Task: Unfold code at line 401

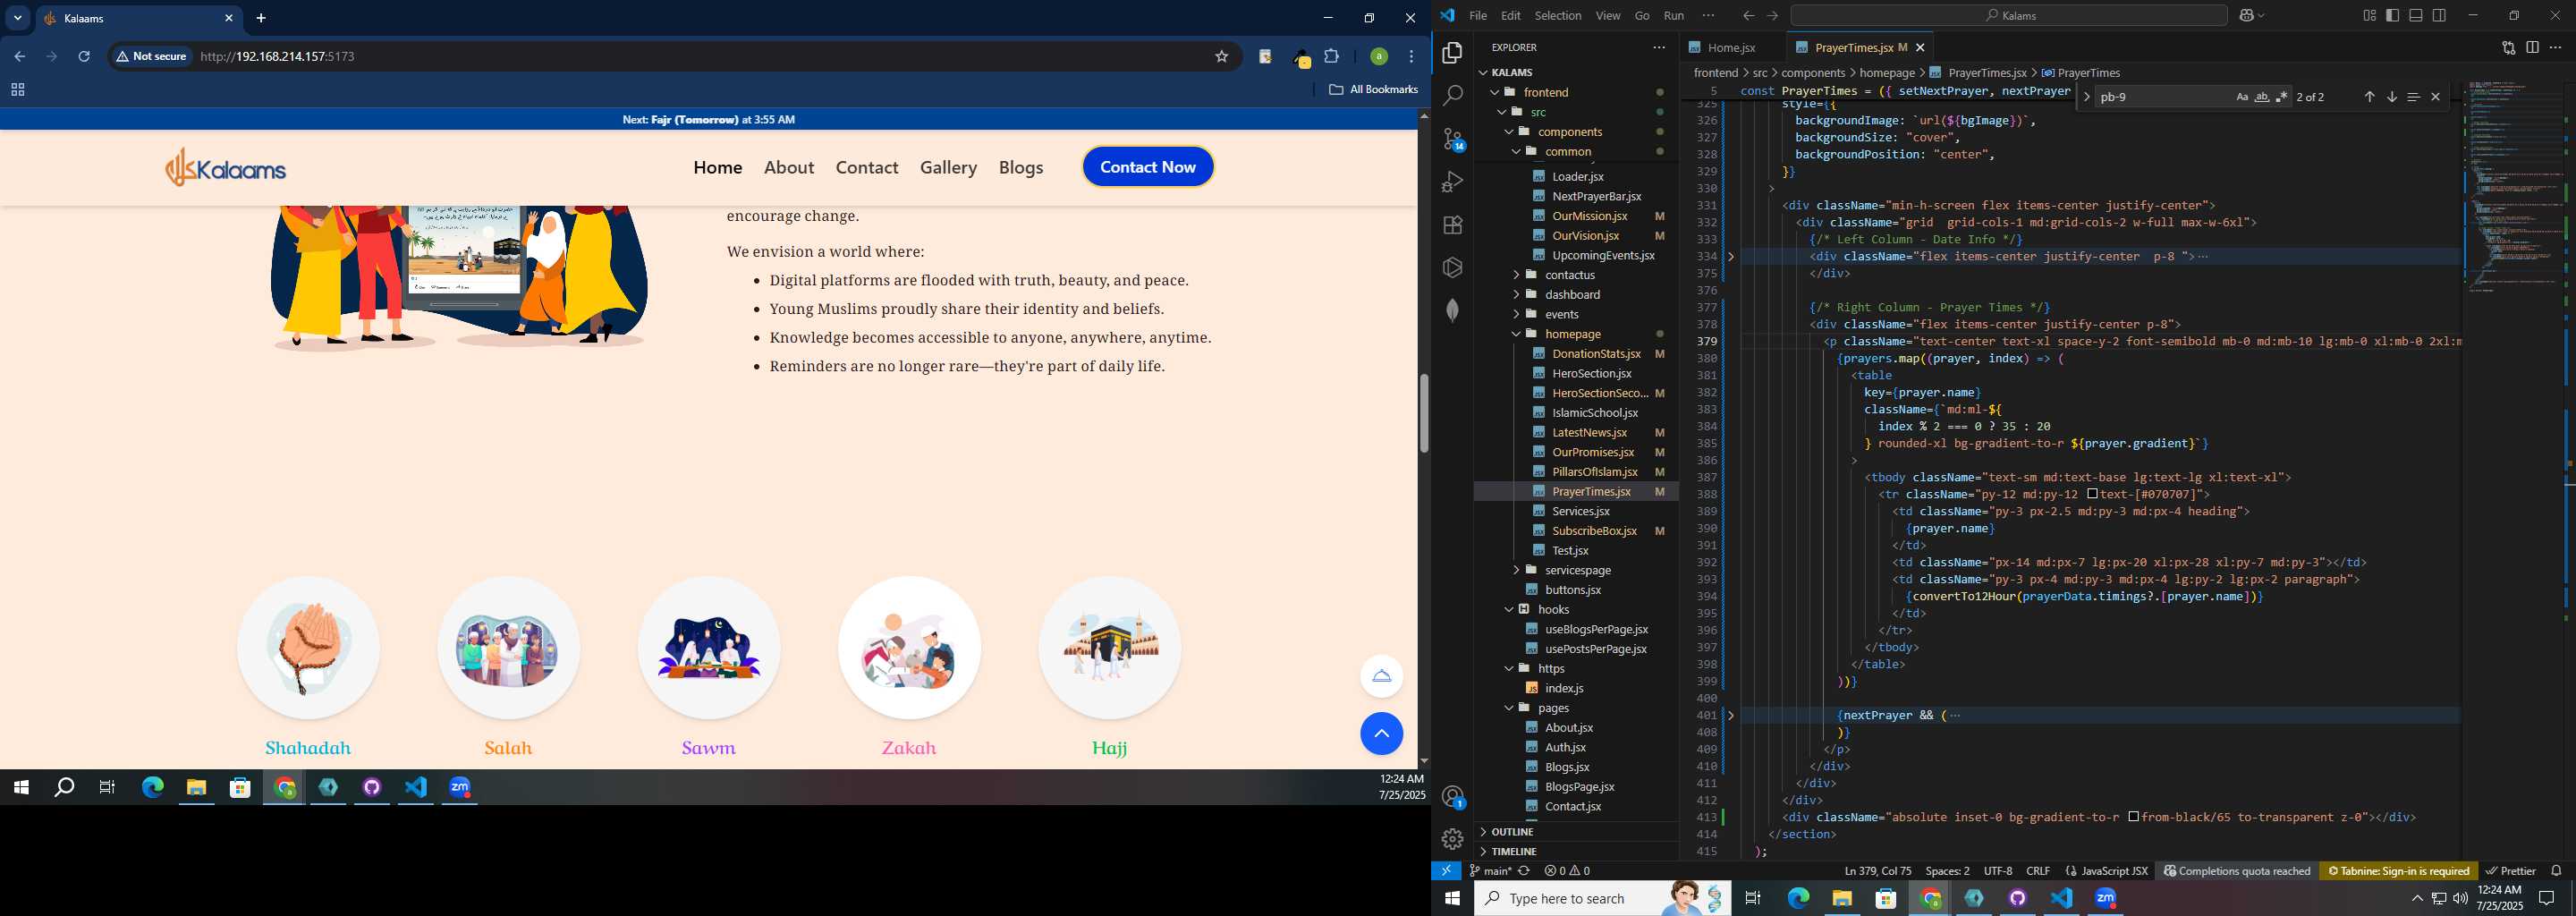Action: [1731, 716]
